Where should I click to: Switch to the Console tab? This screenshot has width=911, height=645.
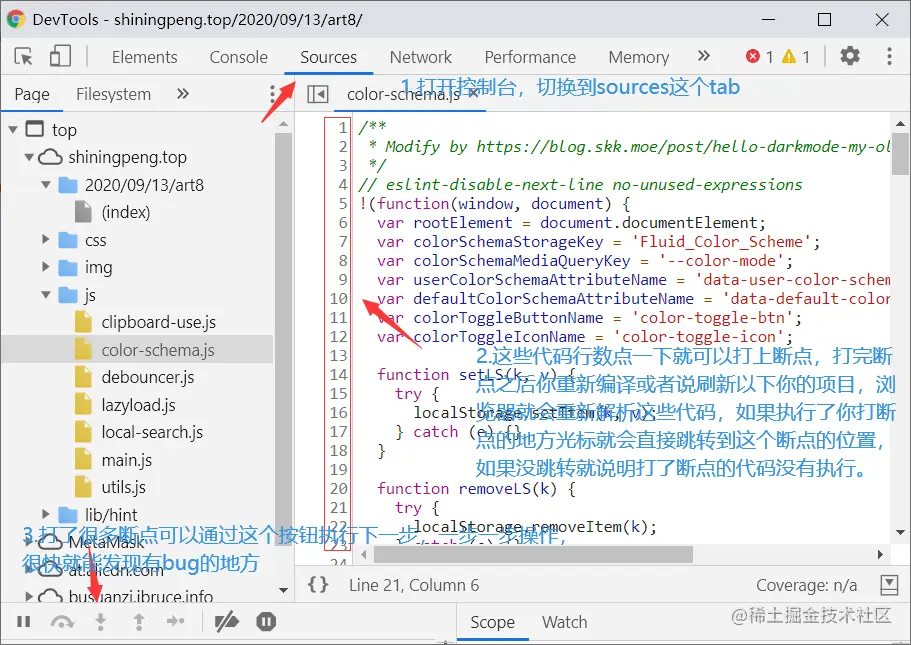[x=238, y=57]
